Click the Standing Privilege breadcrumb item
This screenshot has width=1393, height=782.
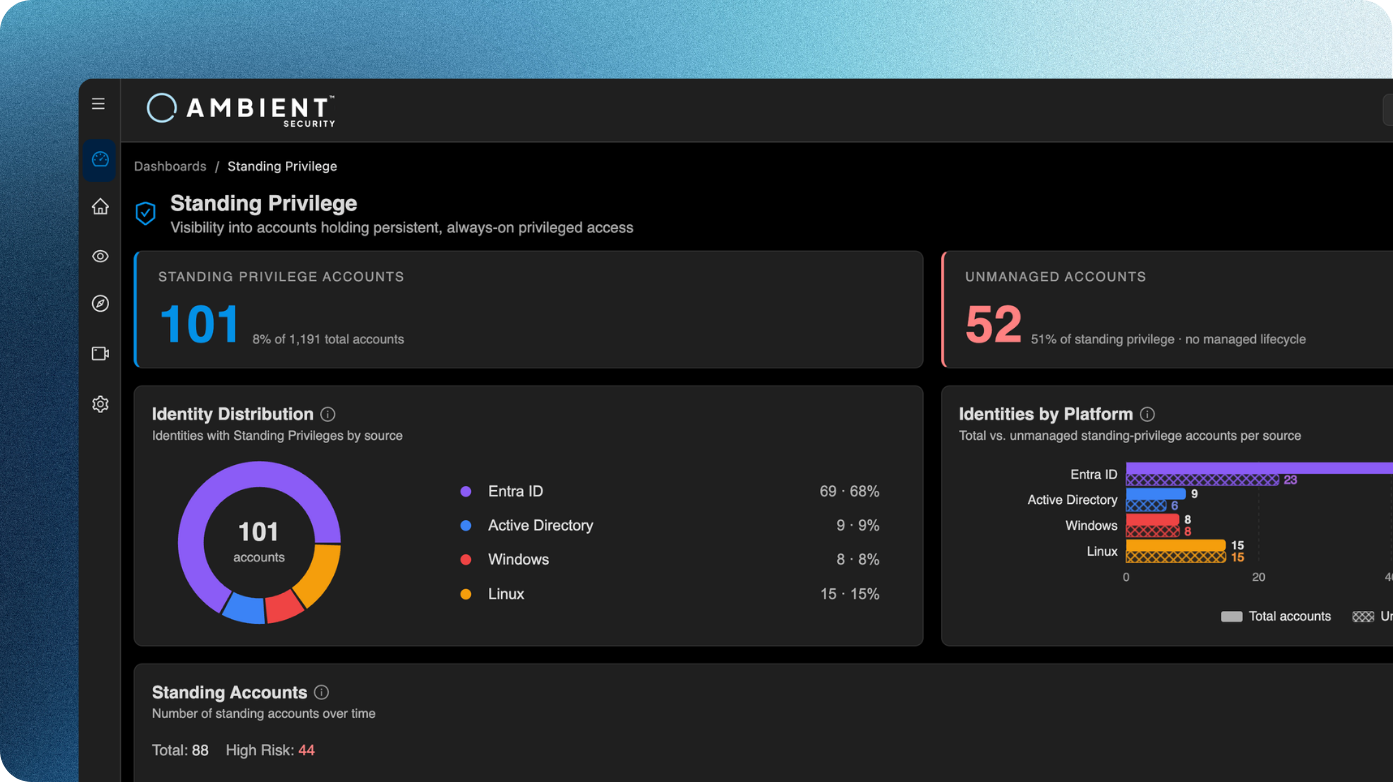pyautogui.click(x=282, y=167)
